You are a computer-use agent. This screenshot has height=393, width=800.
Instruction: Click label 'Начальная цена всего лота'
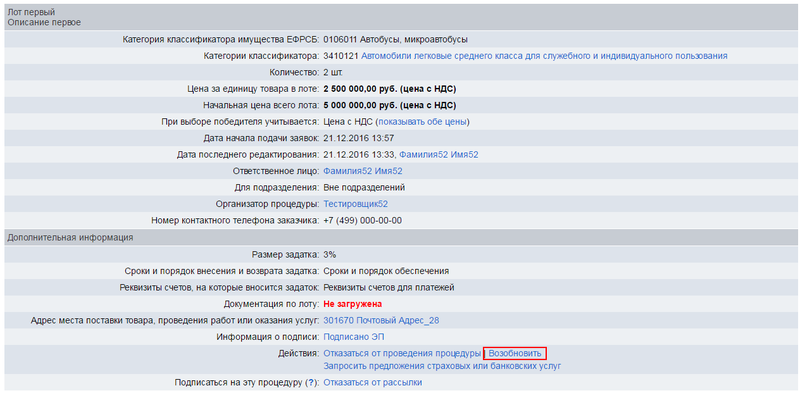(262, 106)
